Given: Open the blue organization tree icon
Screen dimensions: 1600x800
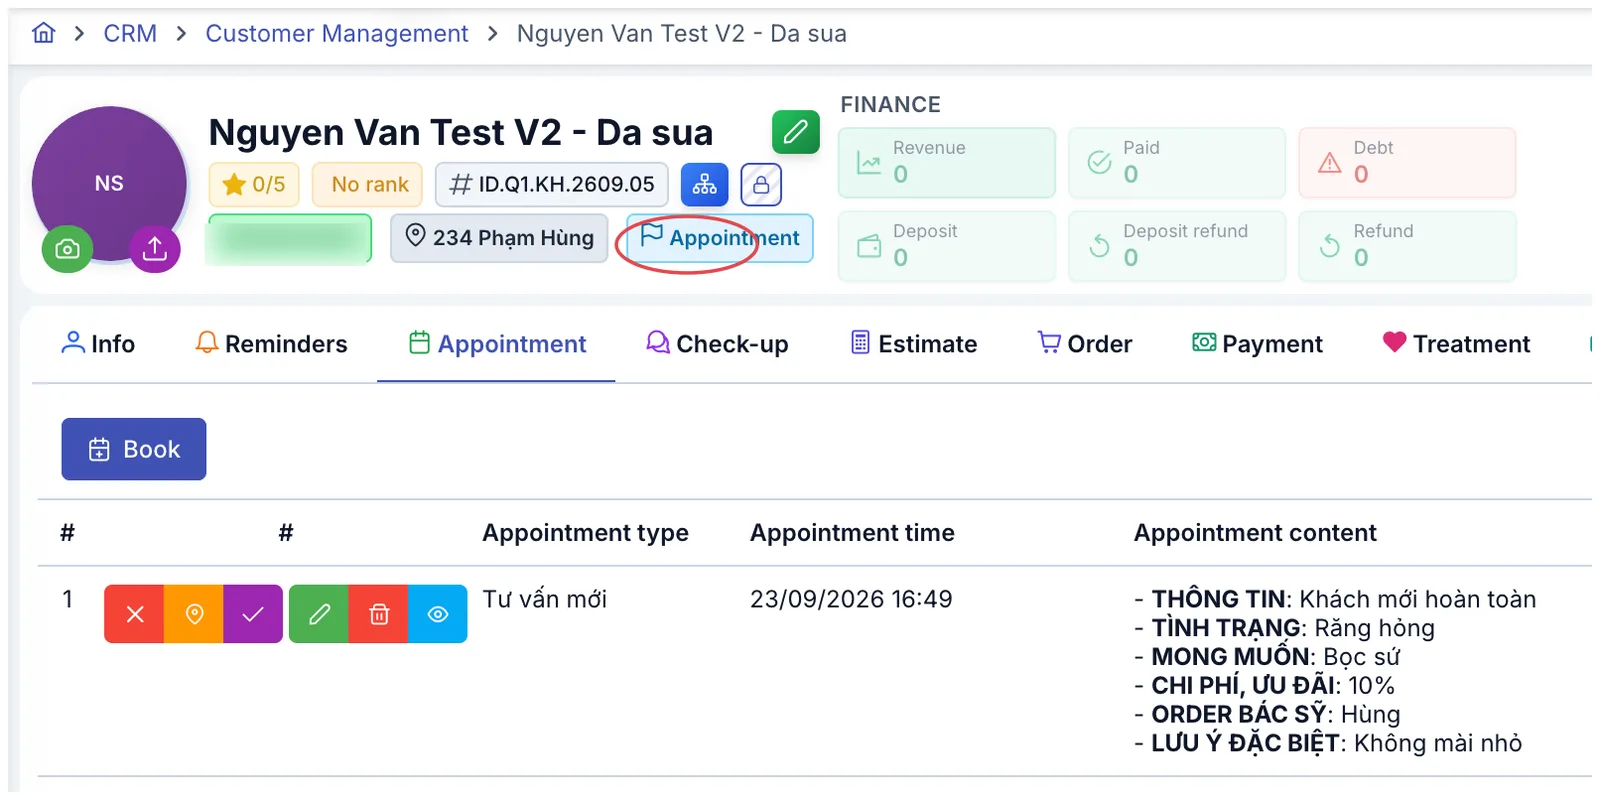Looking at the screenshot, I should point(705,184).
